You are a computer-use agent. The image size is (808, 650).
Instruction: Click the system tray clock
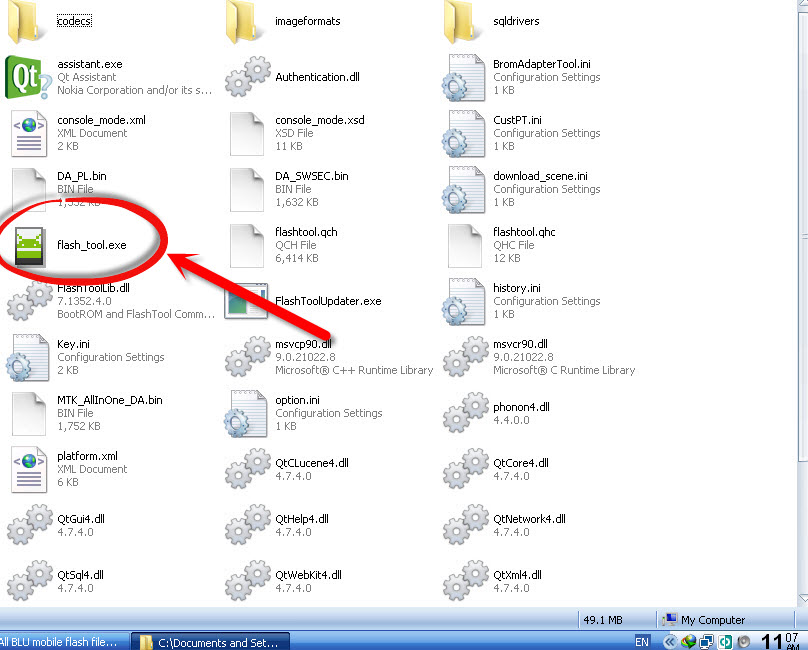point(781,642)
